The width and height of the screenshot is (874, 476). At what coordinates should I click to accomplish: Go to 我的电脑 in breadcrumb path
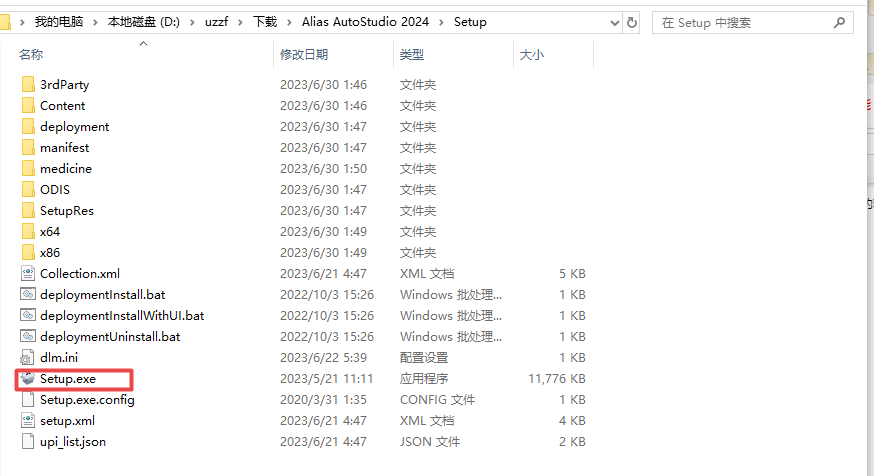click(x=61, y=22)
